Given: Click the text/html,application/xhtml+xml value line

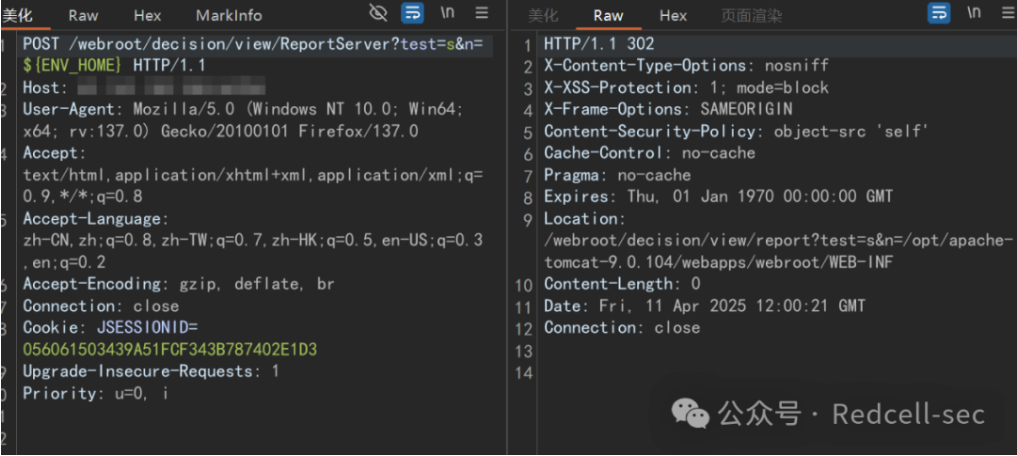Looking at the screenshot, I should (x=253, y=175).
